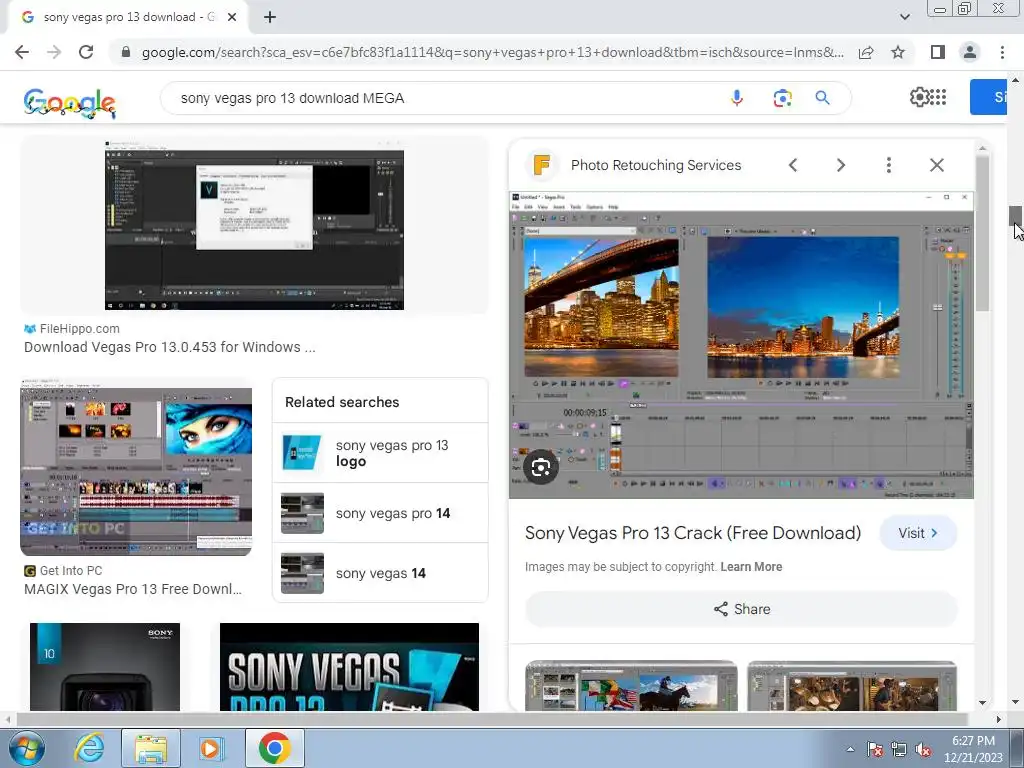The height and width of the screenshot is (768, 1024).
Task: Submit search with magnifier icon
Action: point(822,98)
